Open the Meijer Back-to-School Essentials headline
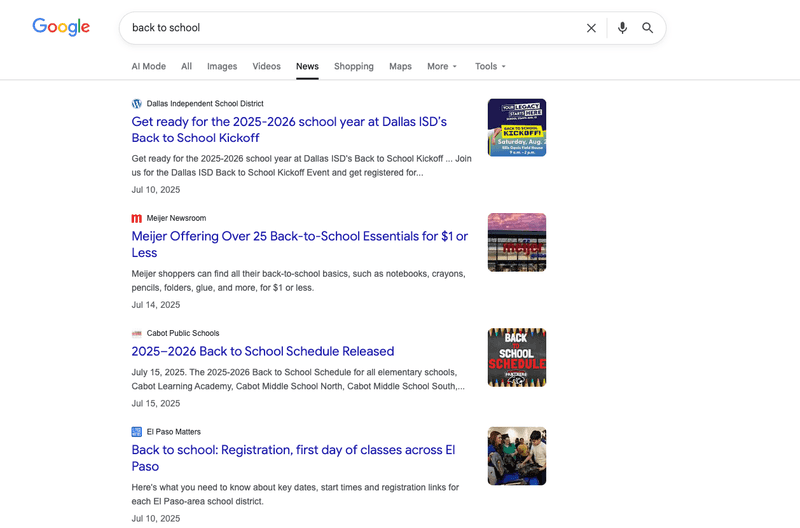Viewport: 800px width, 528px height. pyautogui.click(x=300, y=244)
